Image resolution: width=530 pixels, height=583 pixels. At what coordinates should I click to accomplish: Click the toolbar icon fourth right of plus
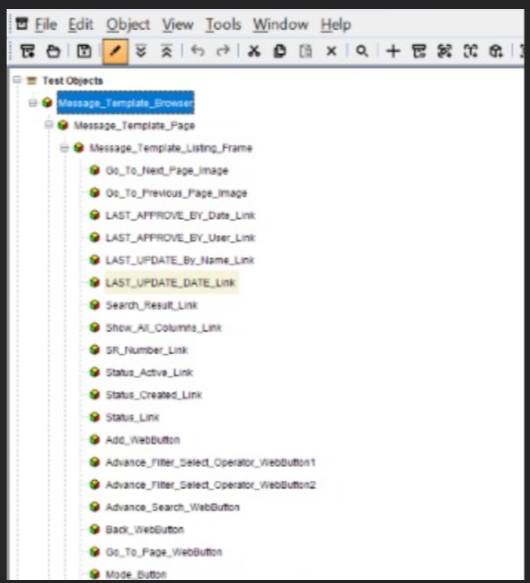[496, 51]
